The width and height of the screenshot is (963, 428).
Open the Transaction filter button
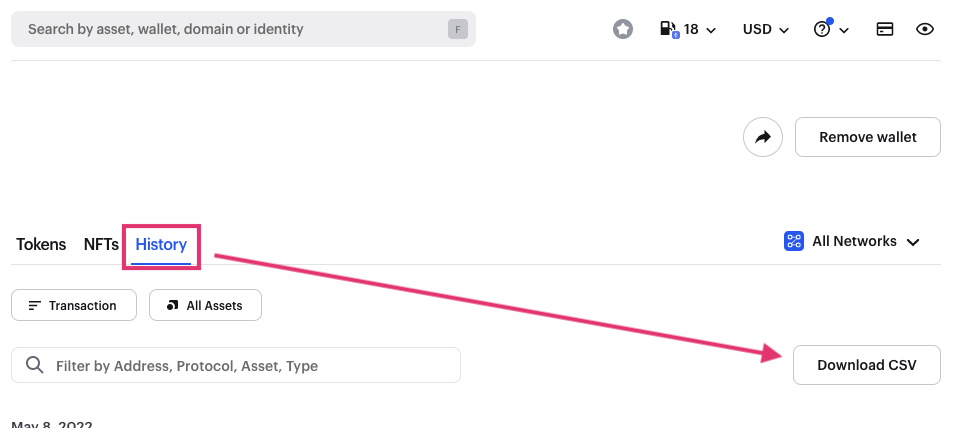[74, 305]
